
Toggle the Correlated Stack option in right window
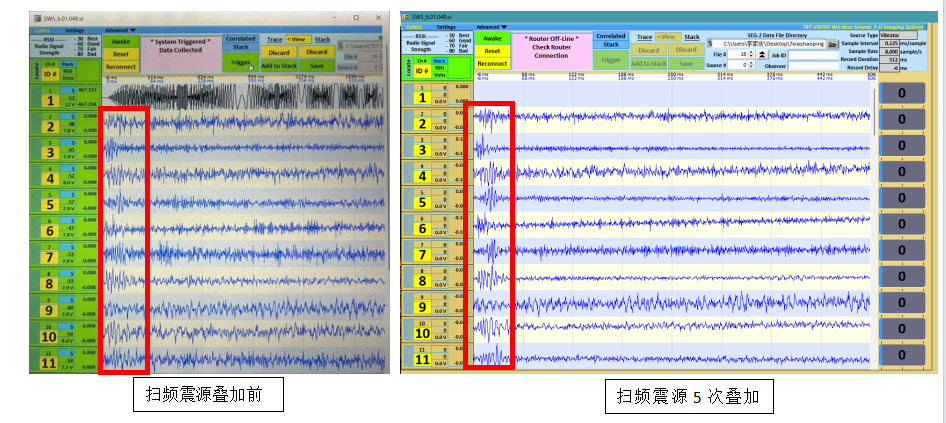tap(611, 39)
